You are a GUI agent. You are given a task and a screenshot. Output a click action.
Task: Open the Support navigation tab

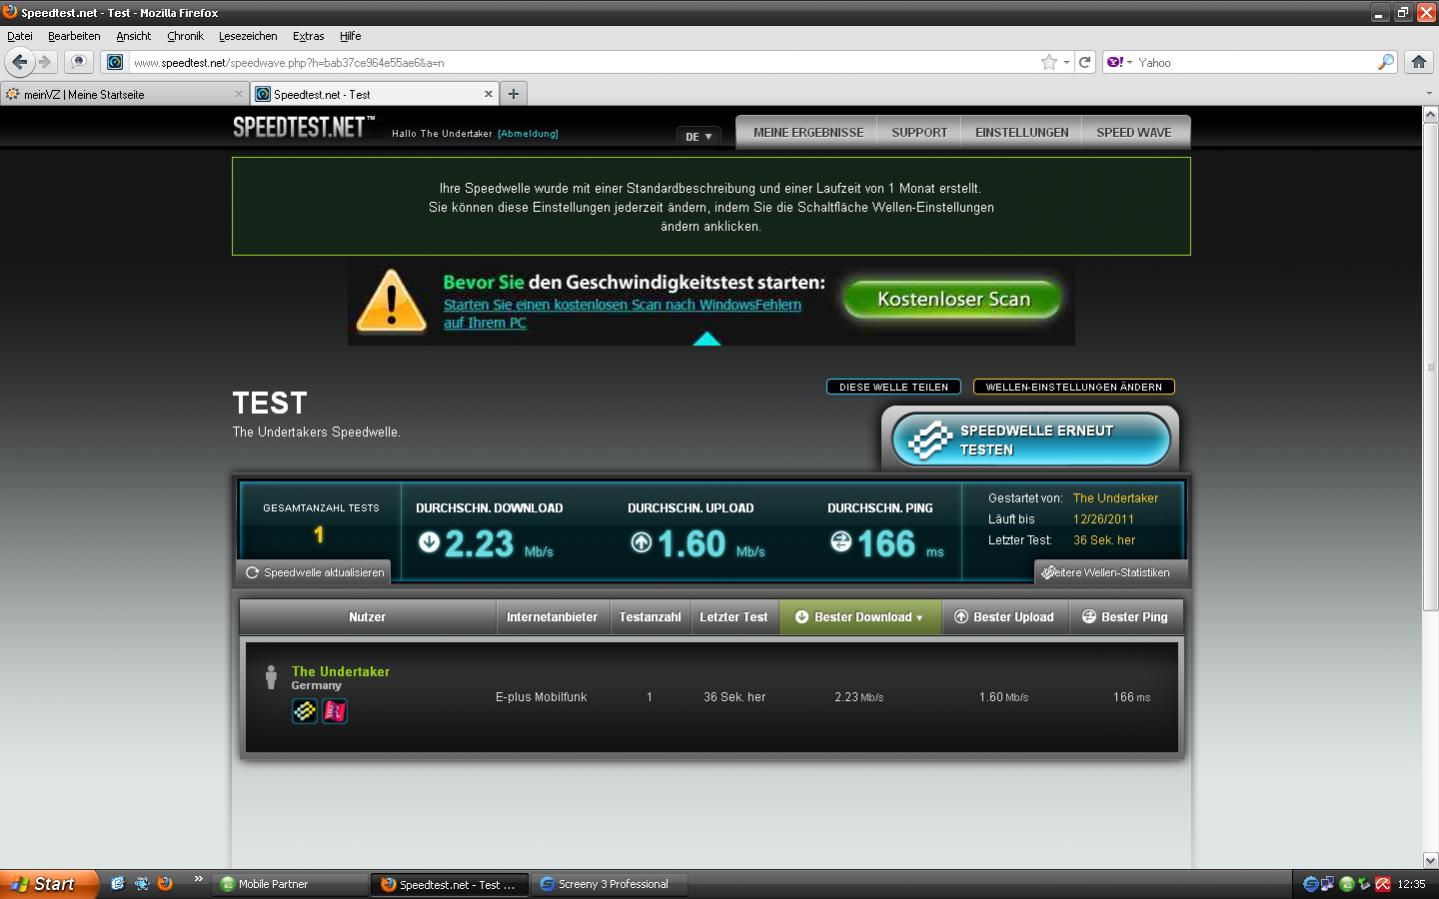pyautogui.click(x=919, y=132)
